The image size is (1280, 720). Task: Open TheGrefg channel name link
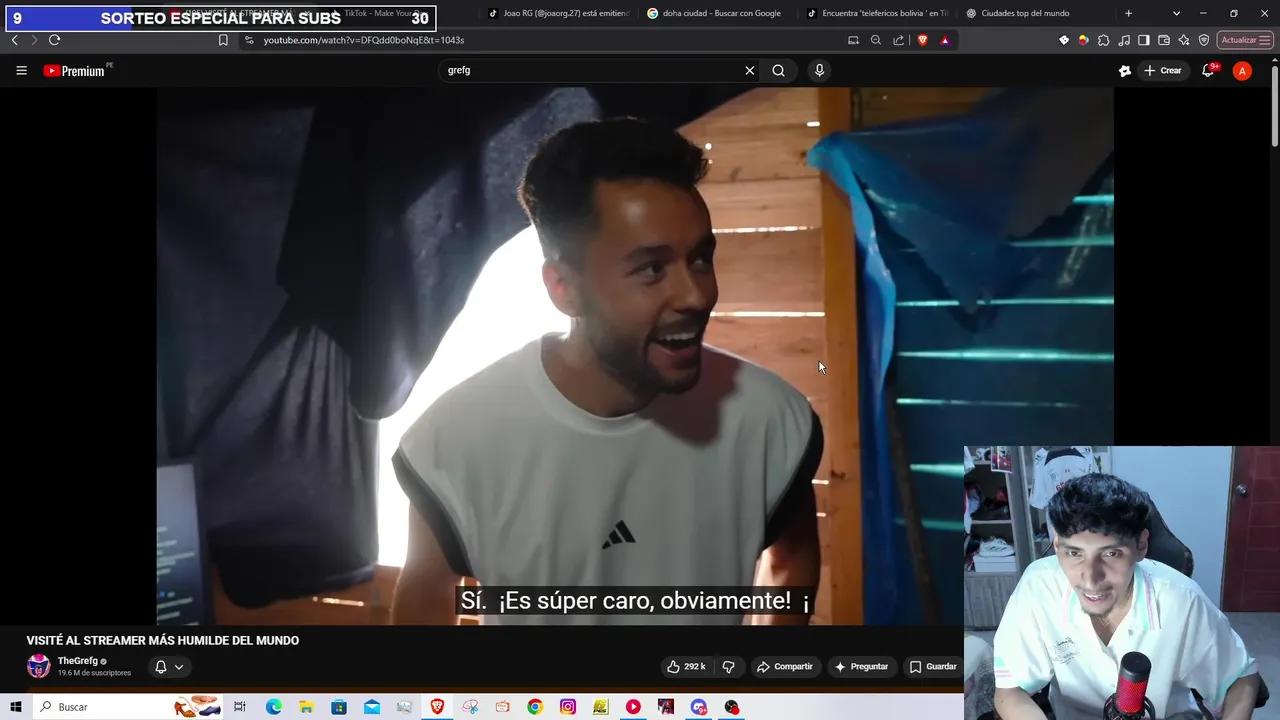[77, 661]
